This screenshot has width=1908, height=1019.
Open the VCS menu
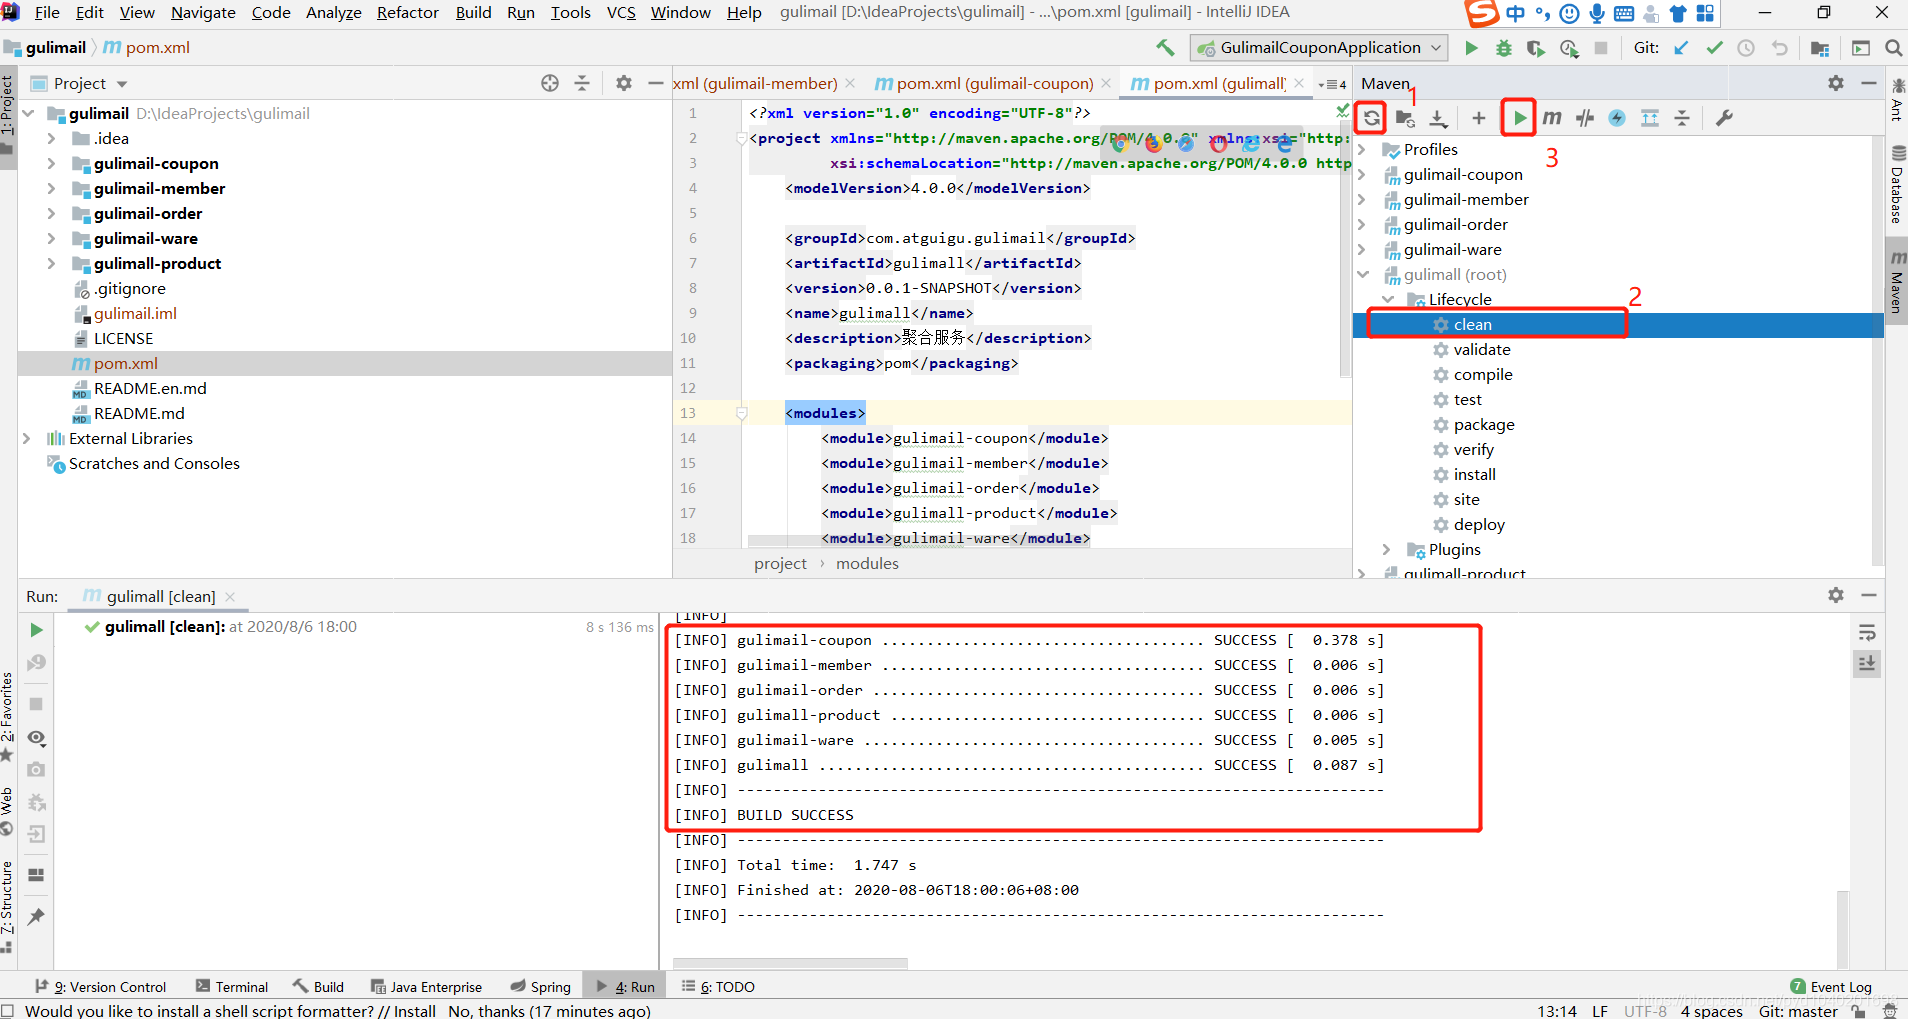(621, 12)
